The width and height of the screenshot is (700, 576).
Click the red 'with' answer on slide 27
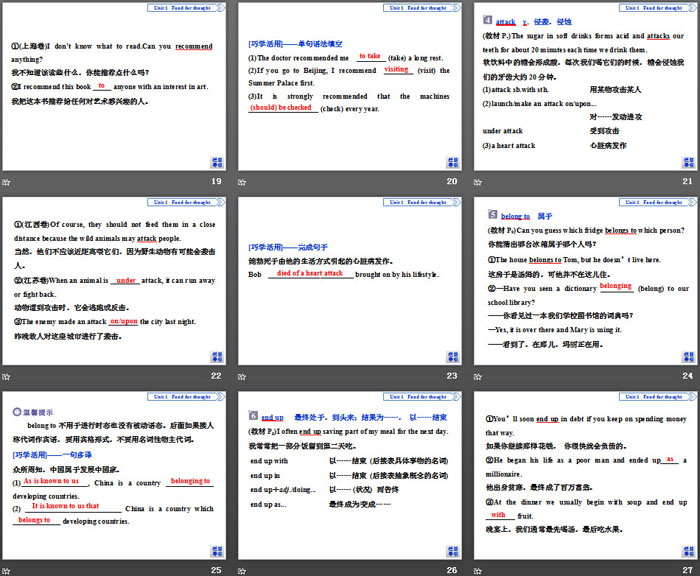[x=498, y=514]
